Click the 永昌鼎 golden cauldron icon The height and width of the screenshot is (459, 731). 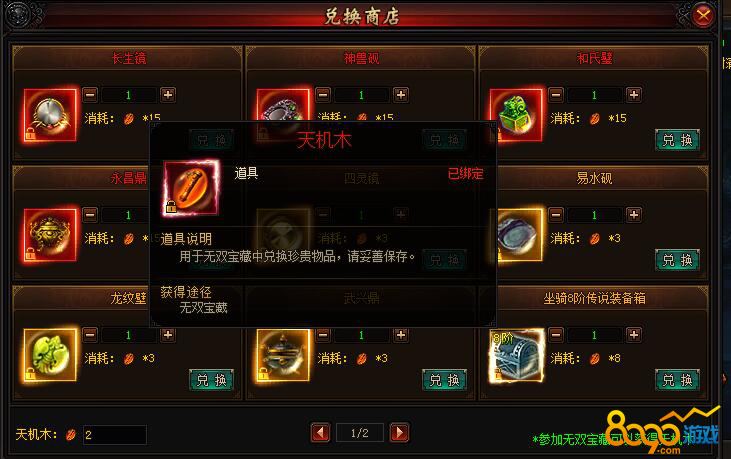point(50,235)
